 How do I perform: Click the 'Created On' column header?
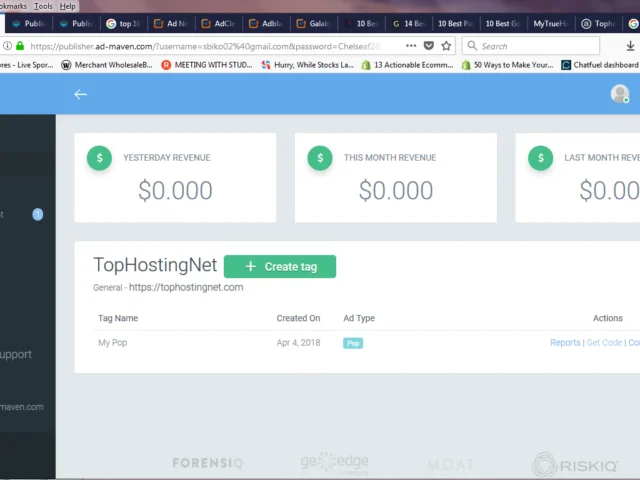[x=298, y=318]
